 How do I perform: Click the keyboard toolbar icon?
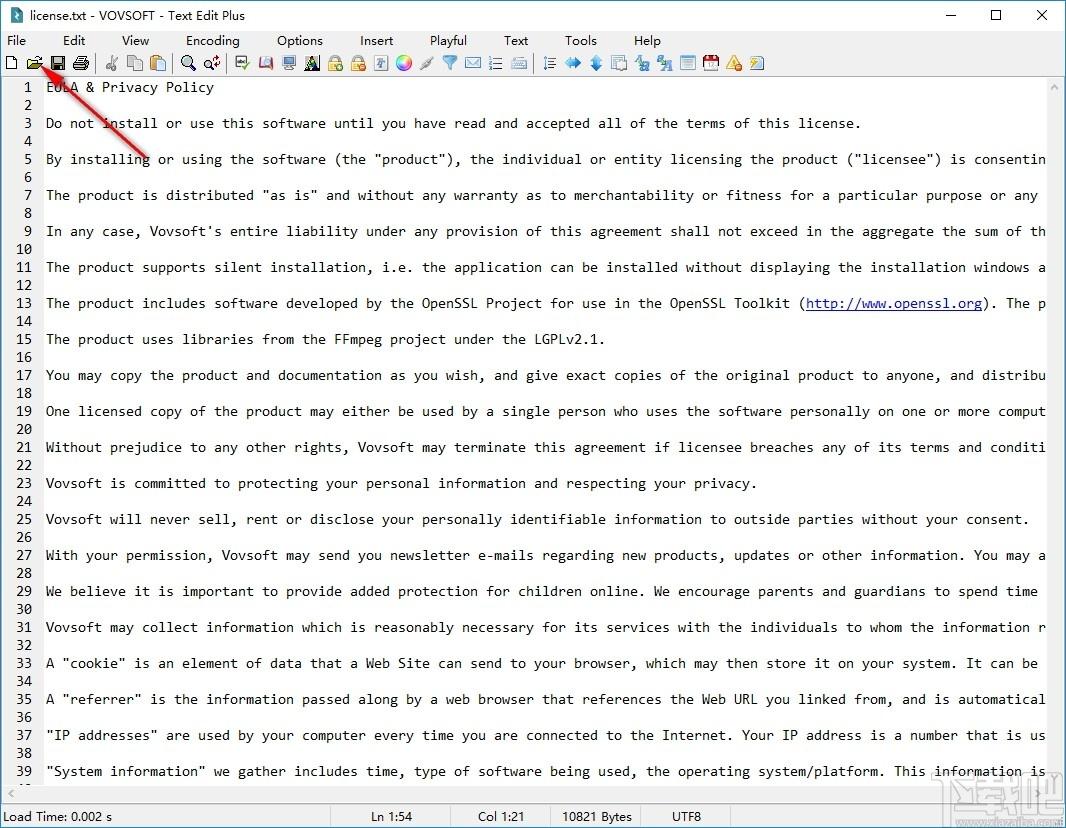[x=519, y=63]
